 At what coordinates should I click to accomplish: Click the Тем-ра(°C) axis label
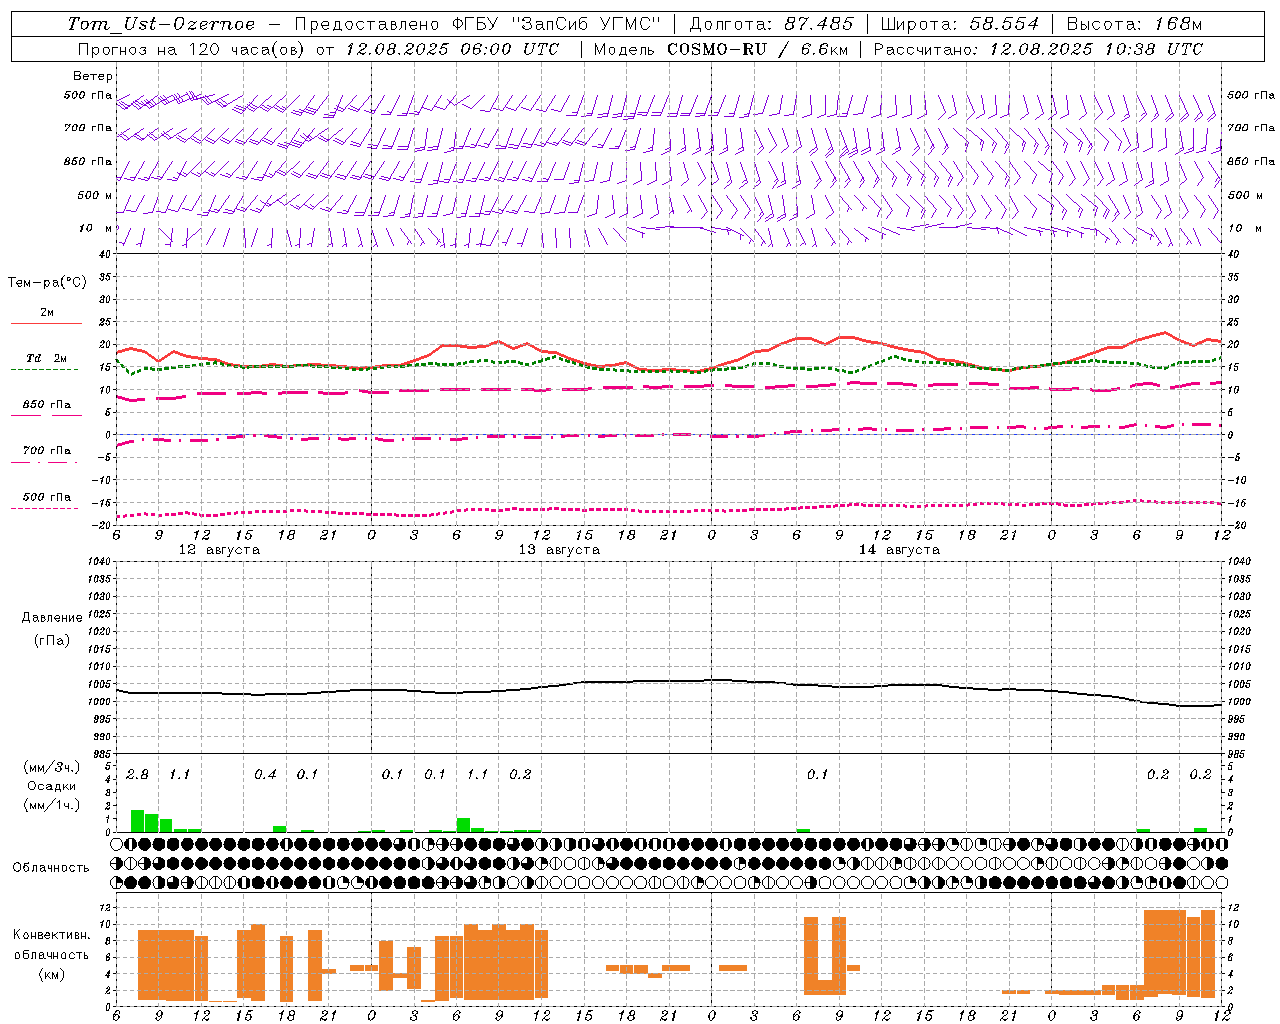click(47, 283)
